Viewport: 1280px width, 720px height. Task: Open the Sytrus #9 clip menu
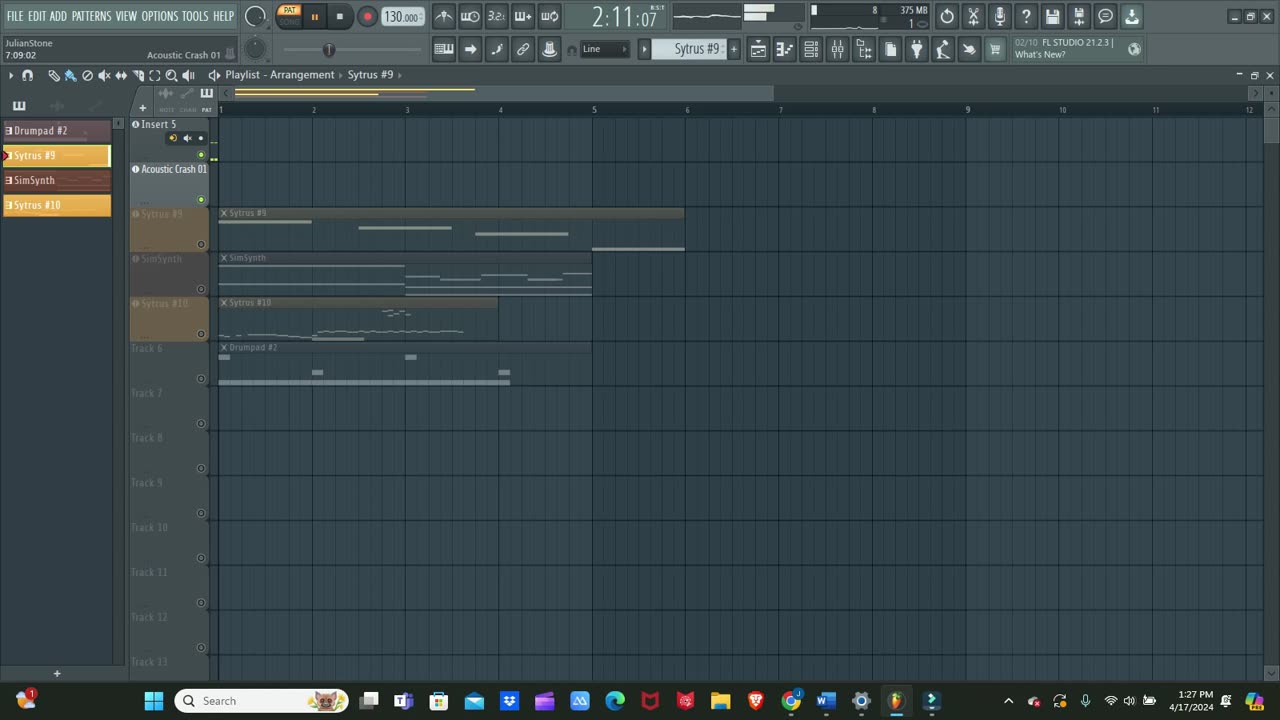pyautogui.click(x=224, y=213)
